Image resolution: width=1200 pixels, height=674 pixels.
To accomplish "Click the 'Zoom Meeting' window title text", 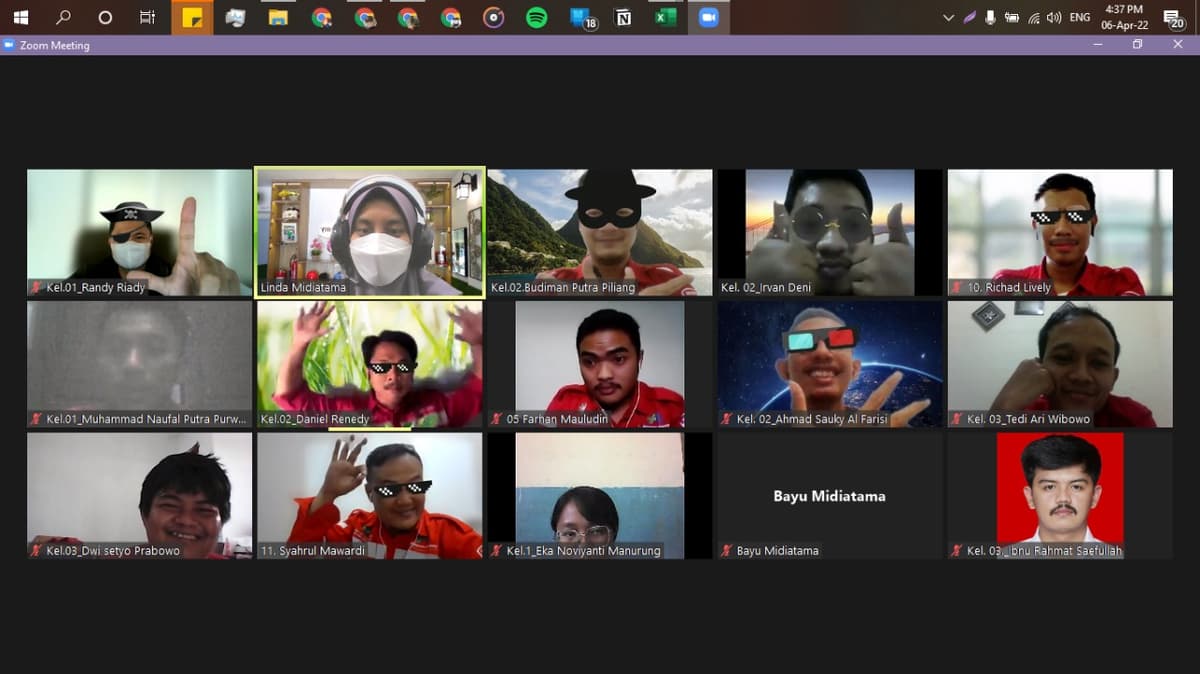I will pos(54,45).
